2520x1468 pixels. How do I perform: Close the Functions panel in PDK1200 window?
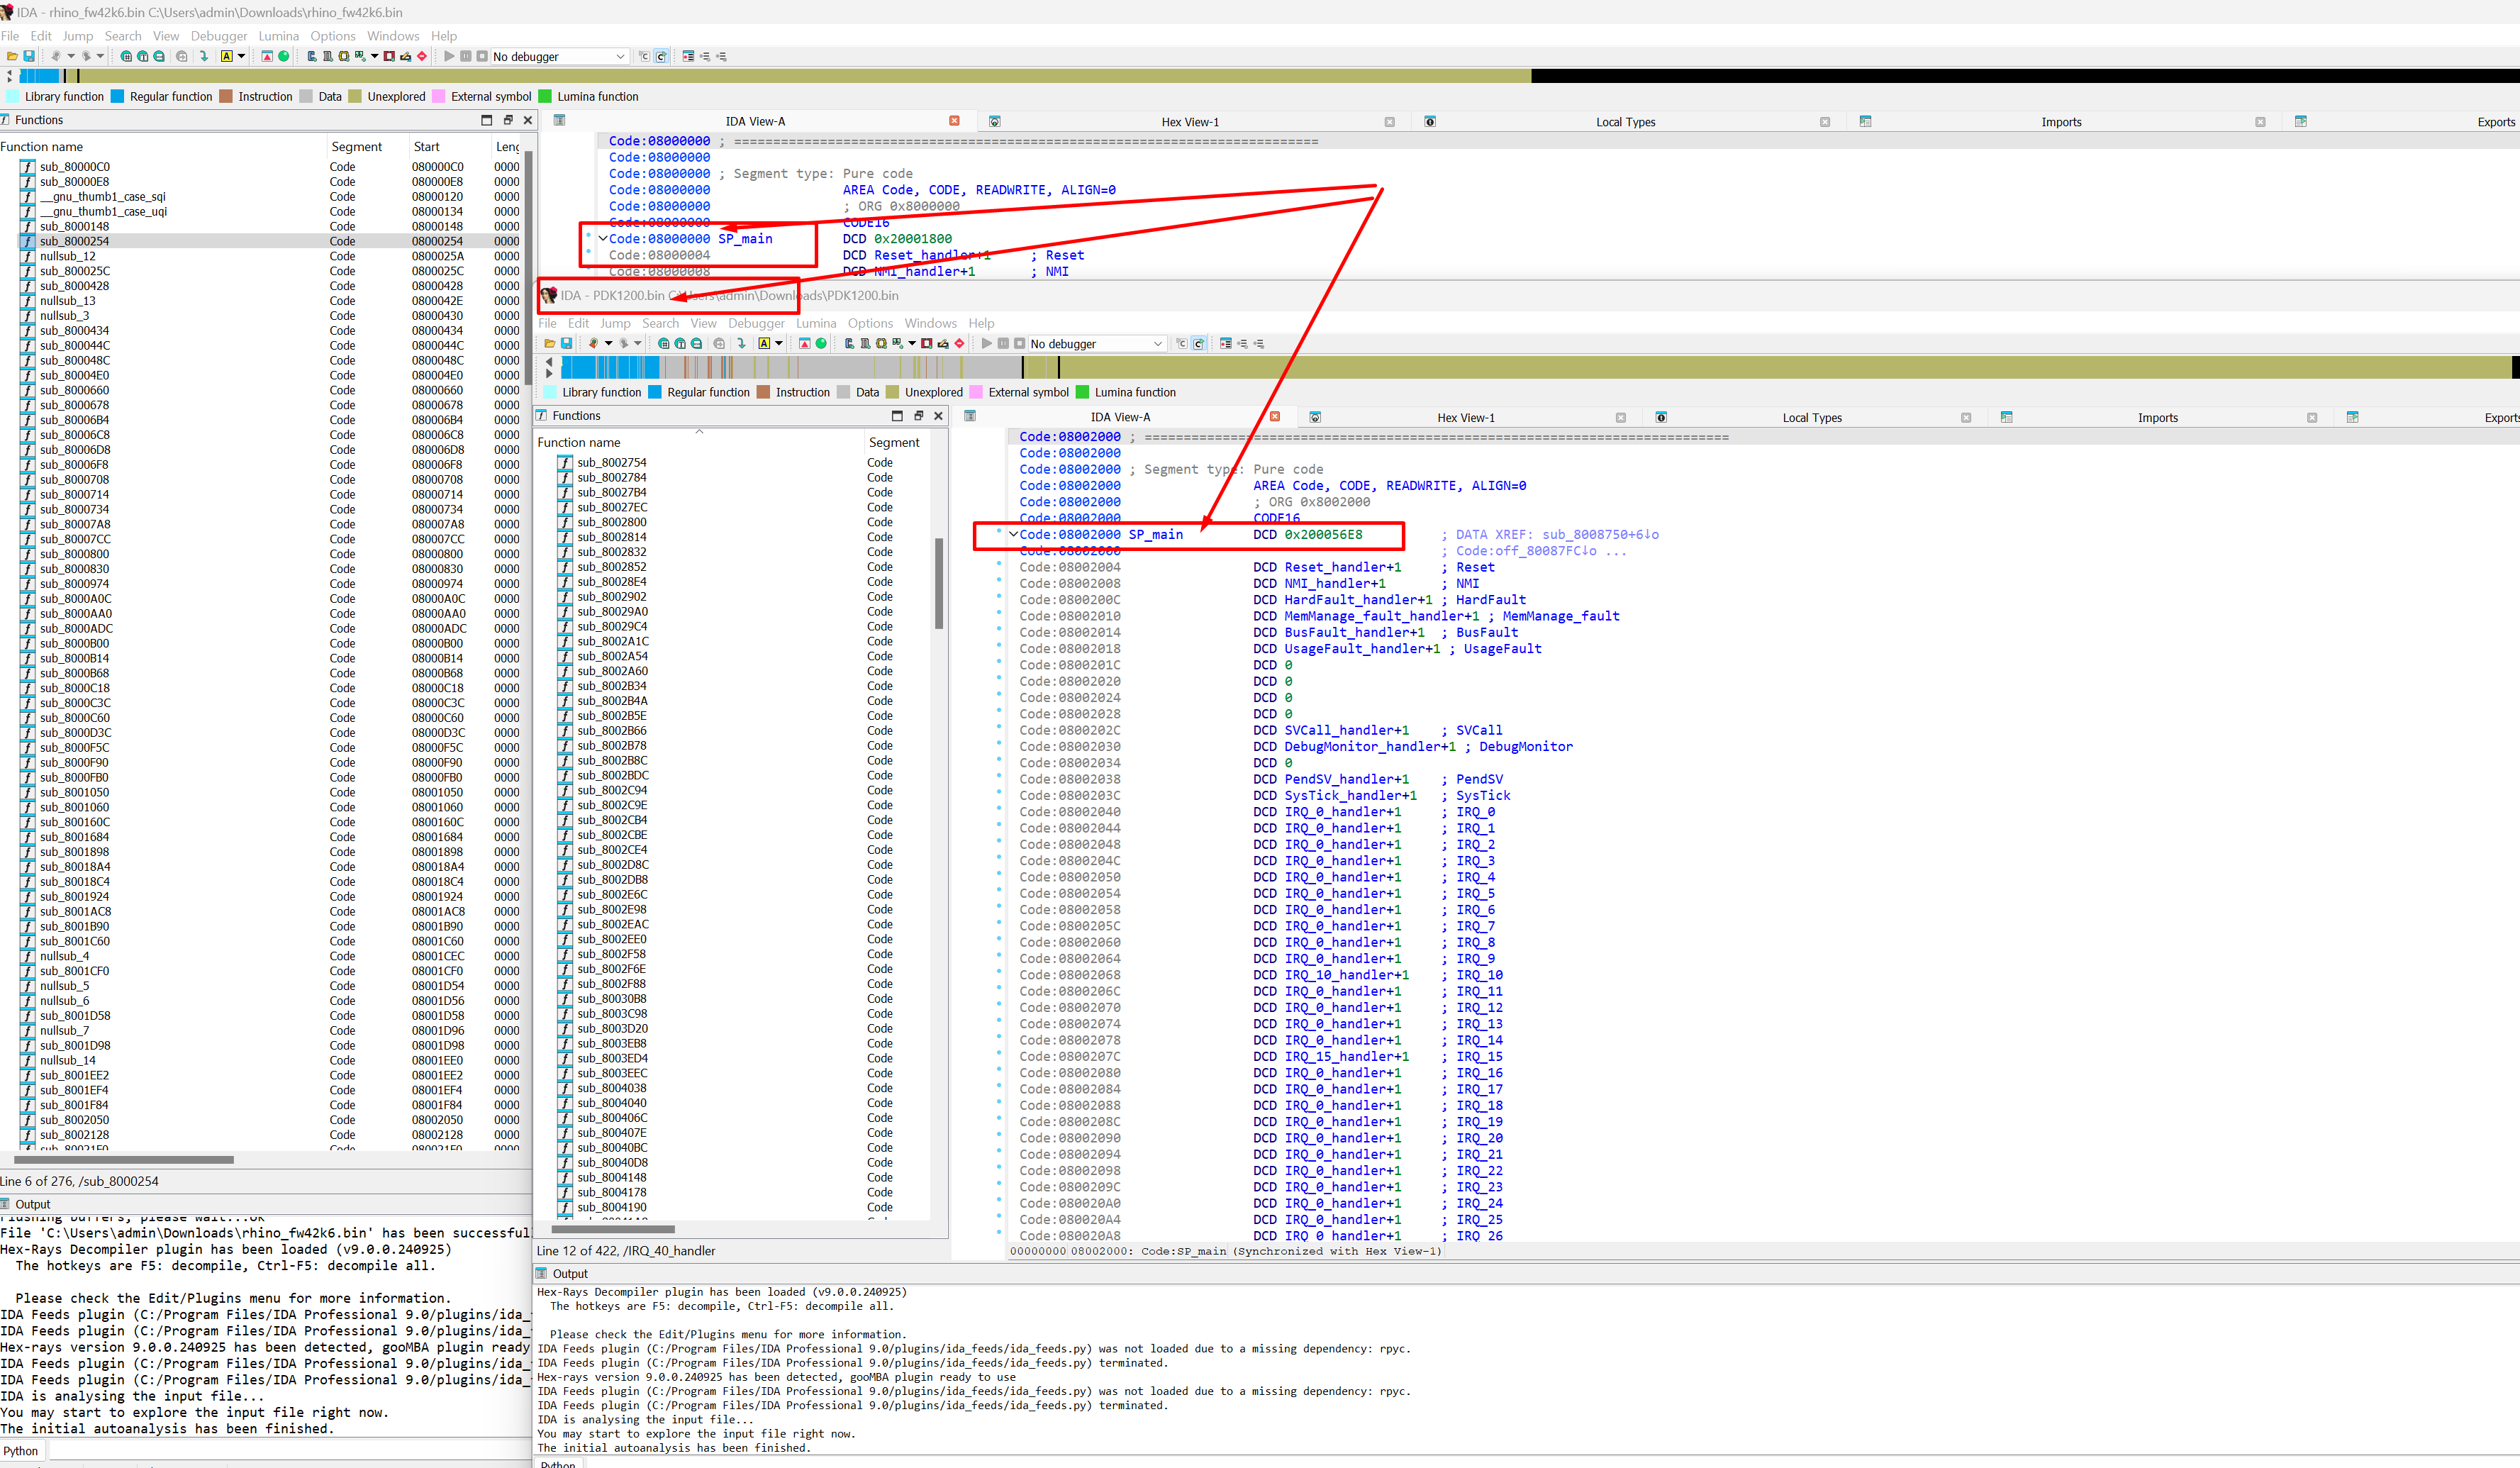point(938,416)
